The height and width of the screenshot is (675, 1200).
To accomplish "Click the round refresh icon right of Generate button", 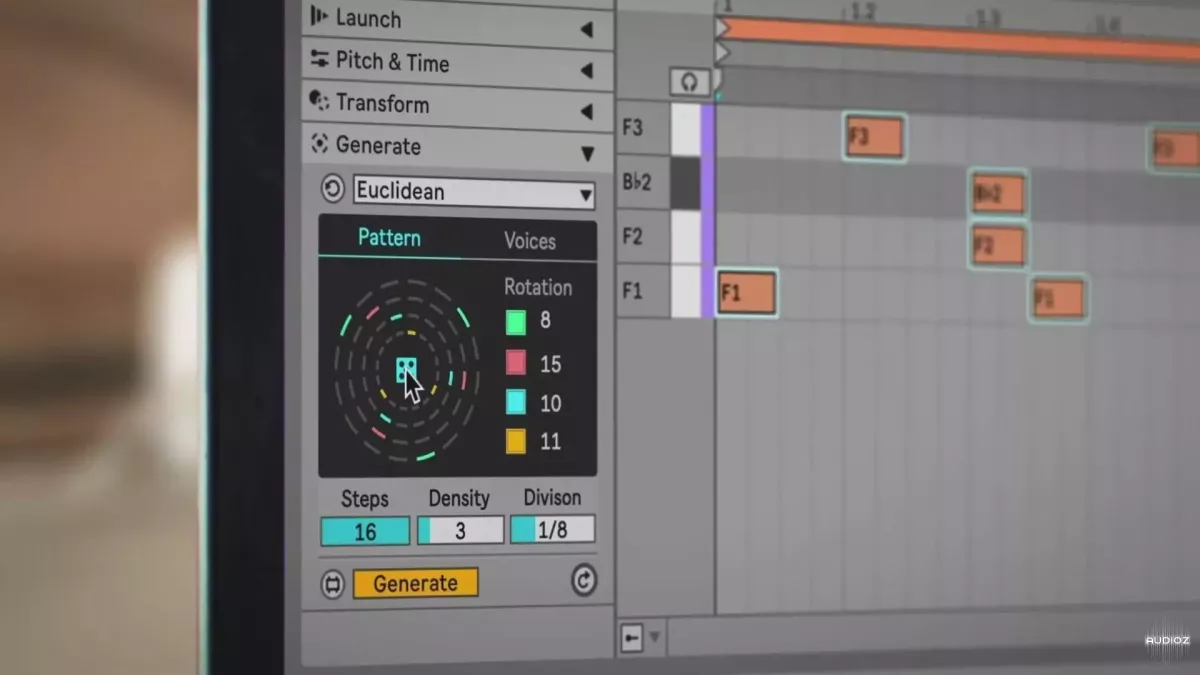I will [x=584, y=579].
